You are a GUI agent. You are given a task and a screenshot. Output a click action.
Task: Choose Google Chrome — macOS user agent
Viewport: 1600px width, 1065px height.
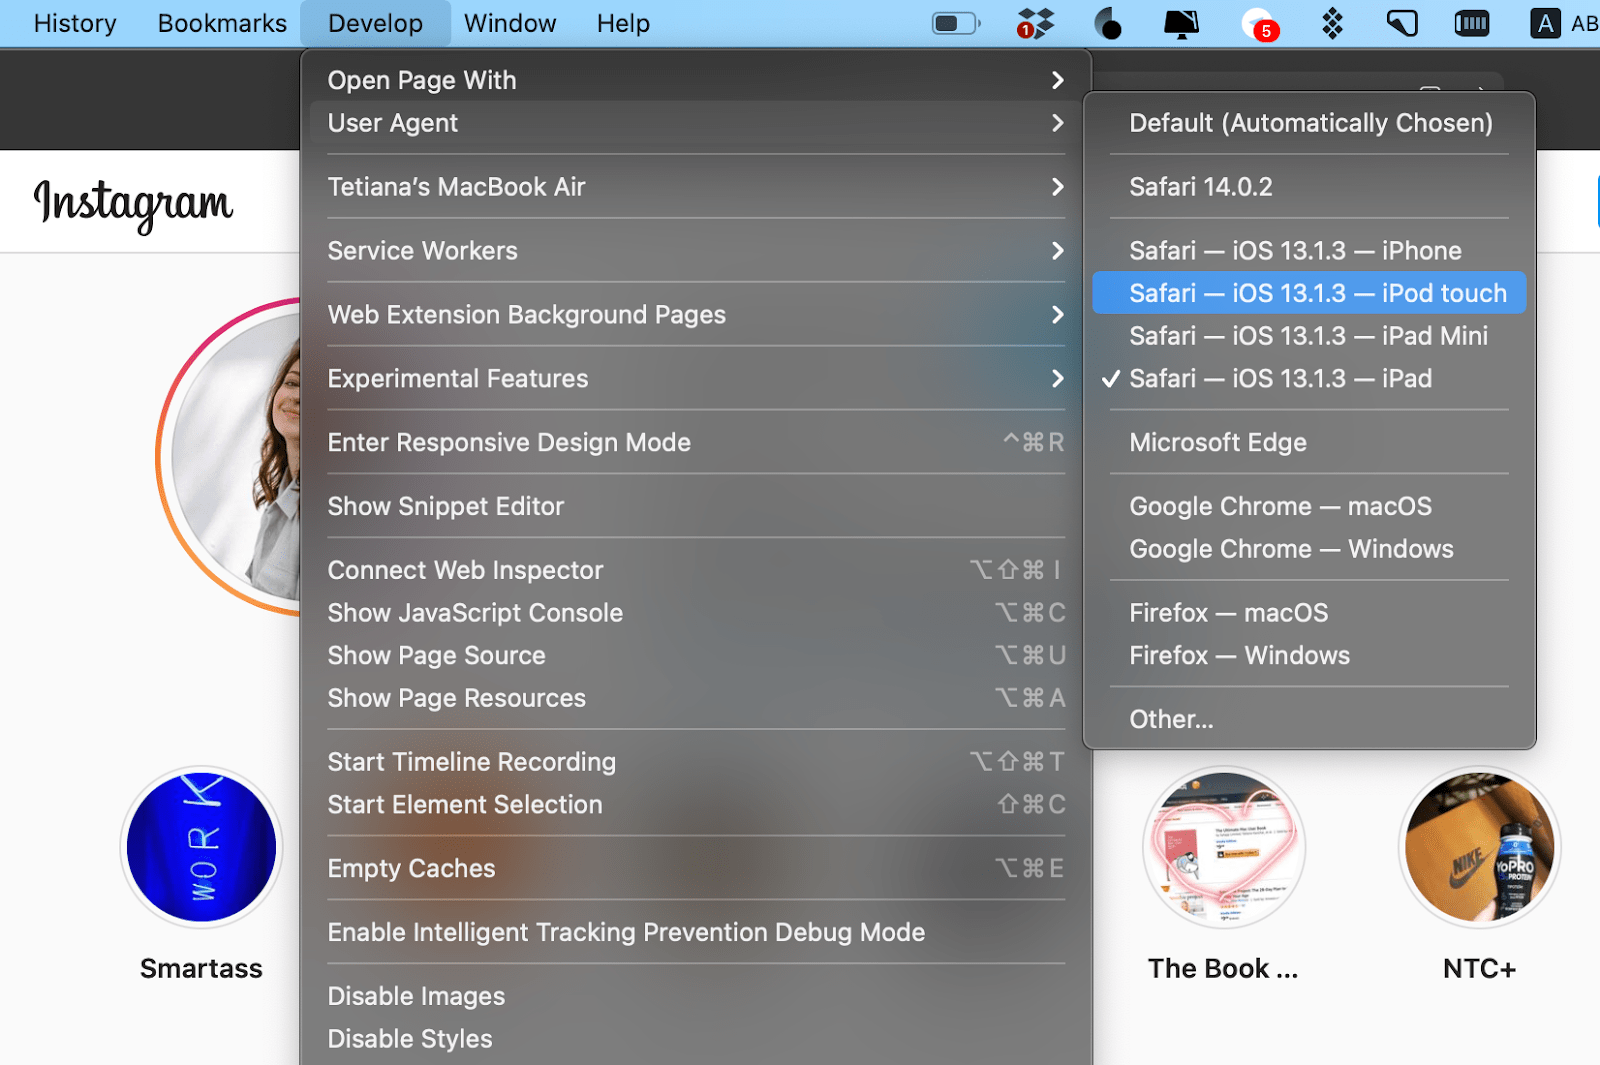1309,507
